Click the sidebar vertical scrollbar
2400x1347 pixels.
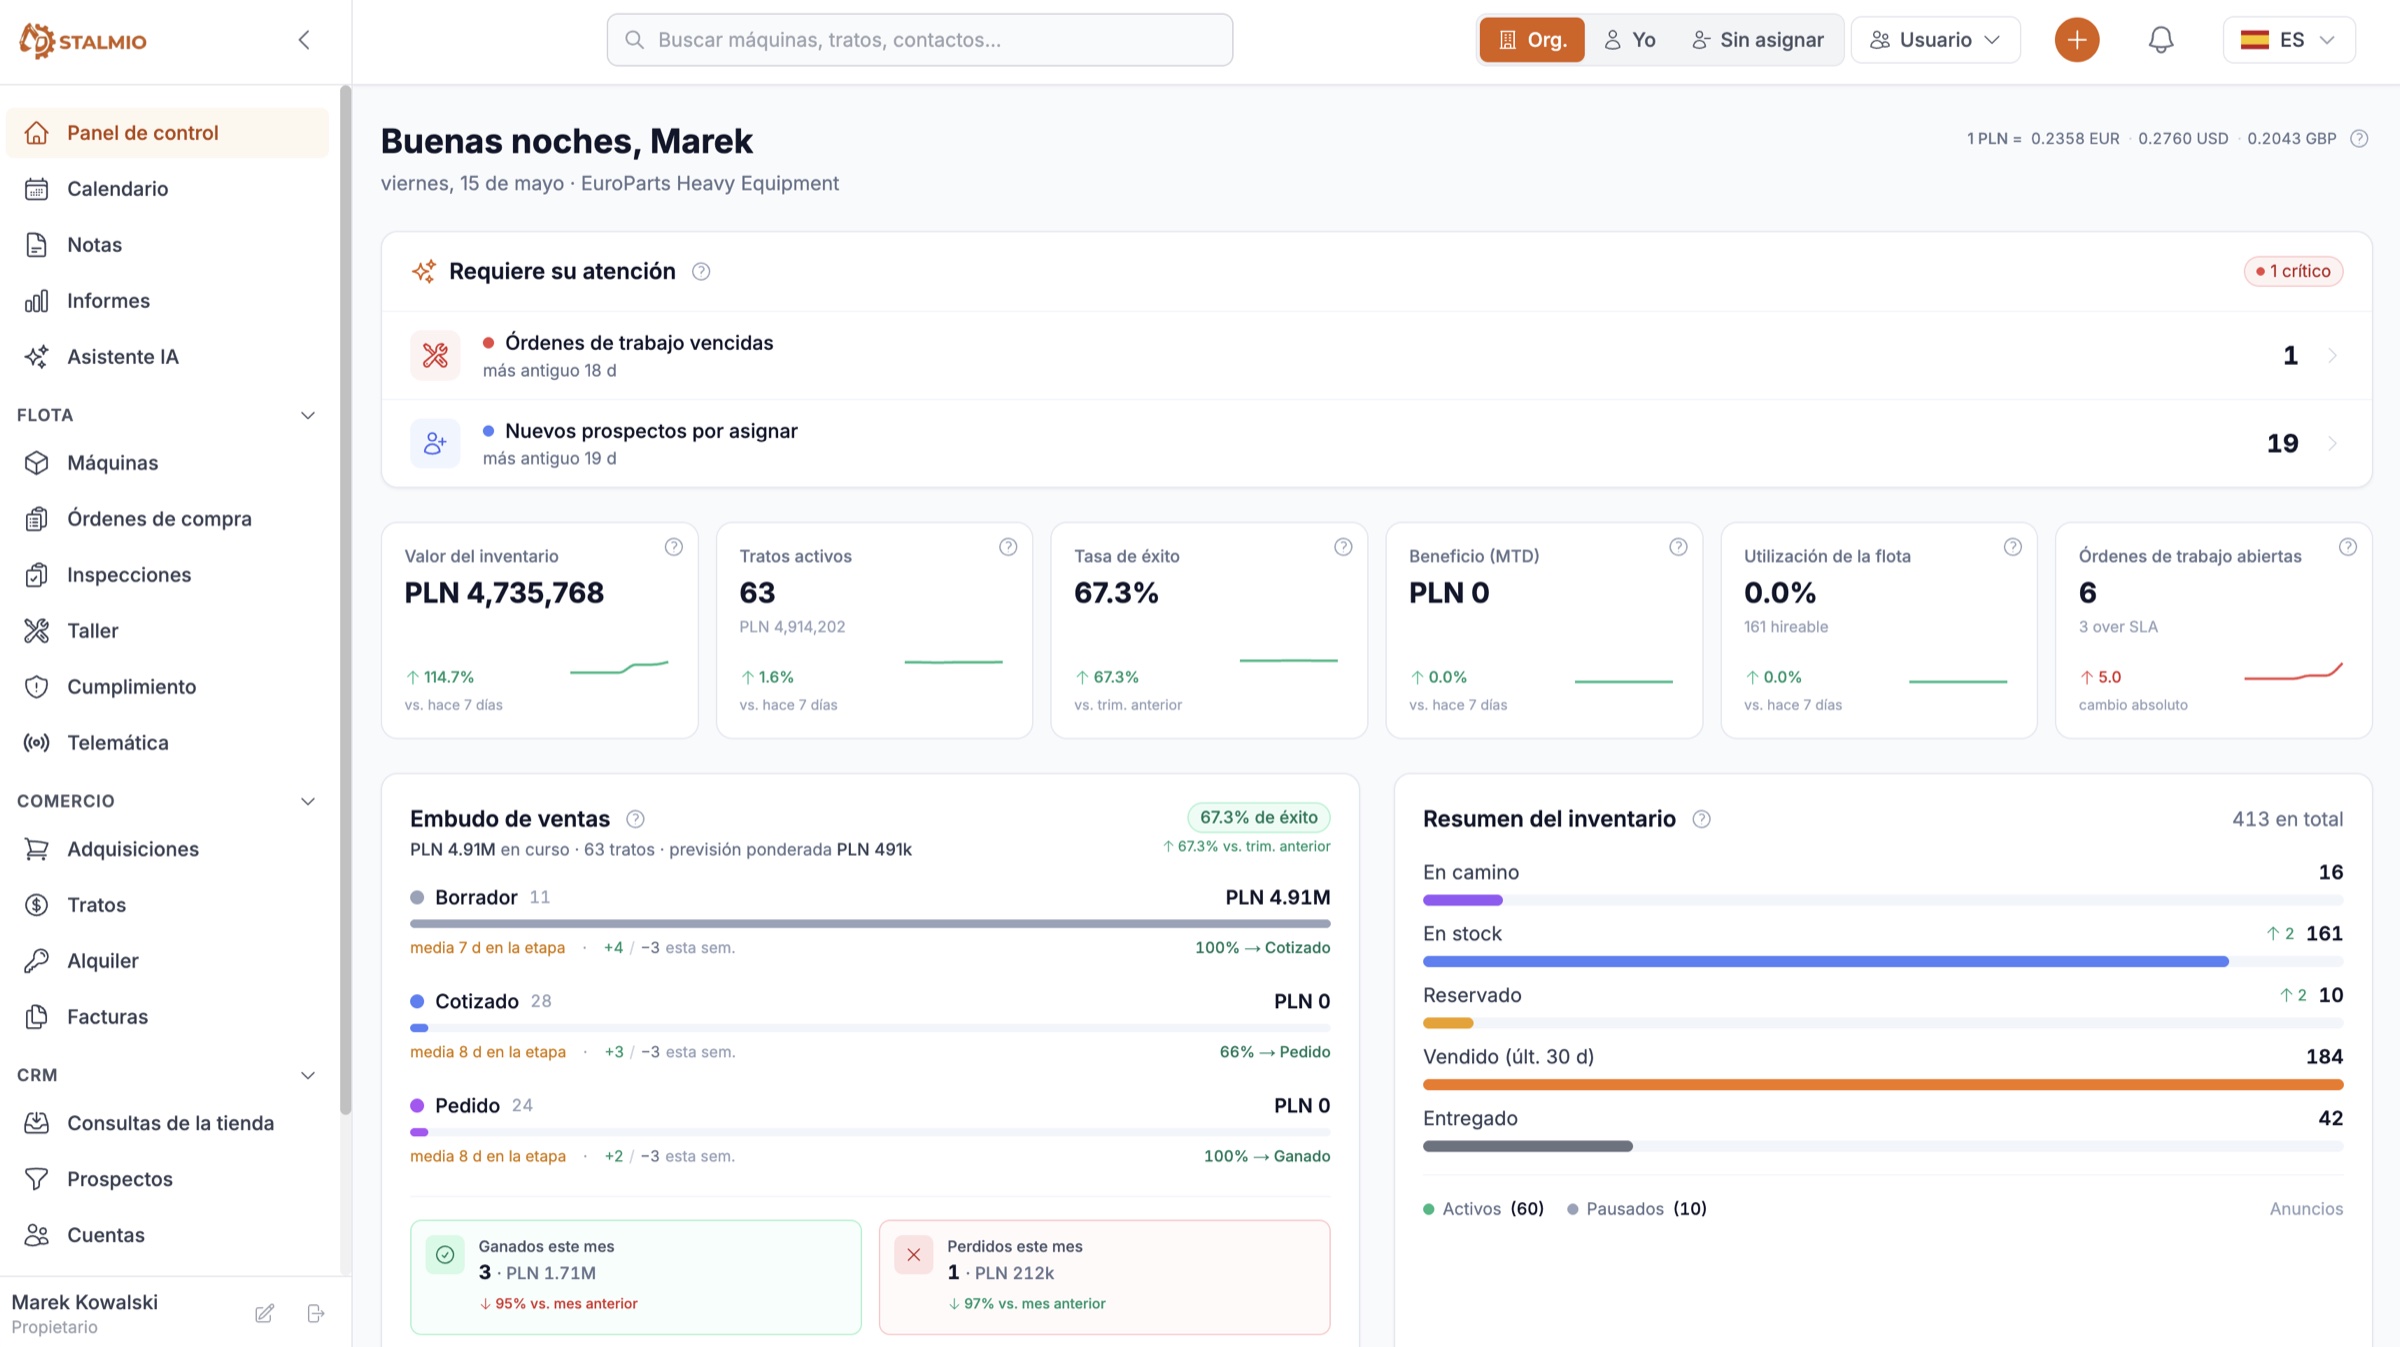pyautogui.click(x=345, y=600)
